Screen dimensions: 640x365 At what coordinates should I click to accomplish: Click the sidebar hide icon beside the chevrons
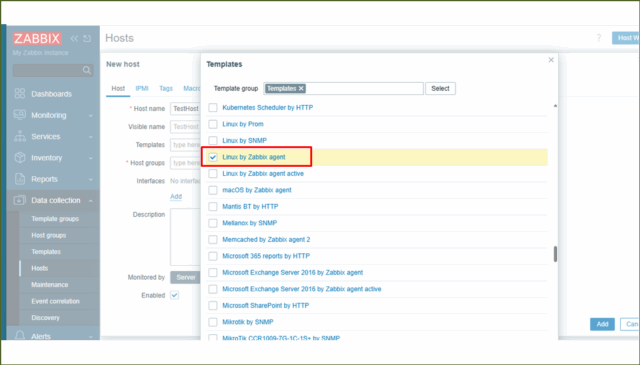point(87,38)
